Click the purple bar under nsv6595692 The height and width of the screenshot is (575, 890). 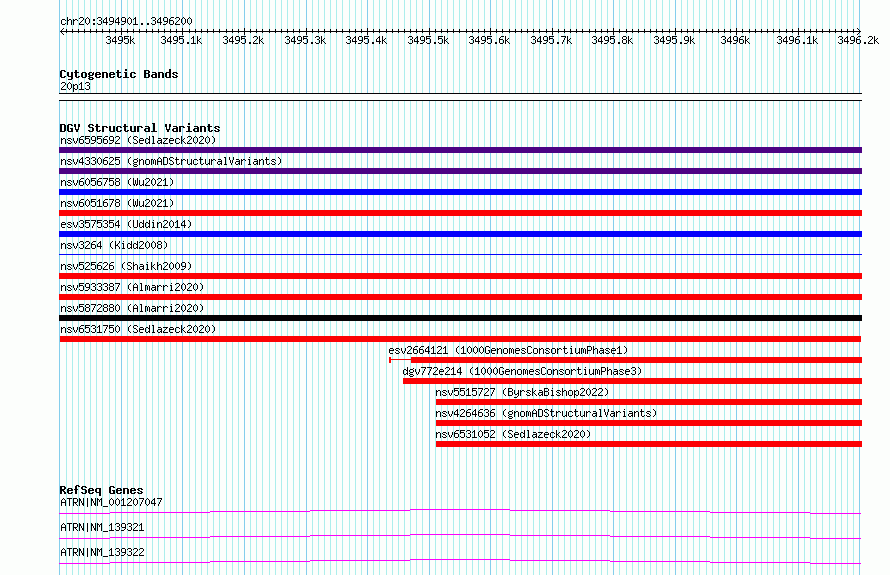click(460, 150)
